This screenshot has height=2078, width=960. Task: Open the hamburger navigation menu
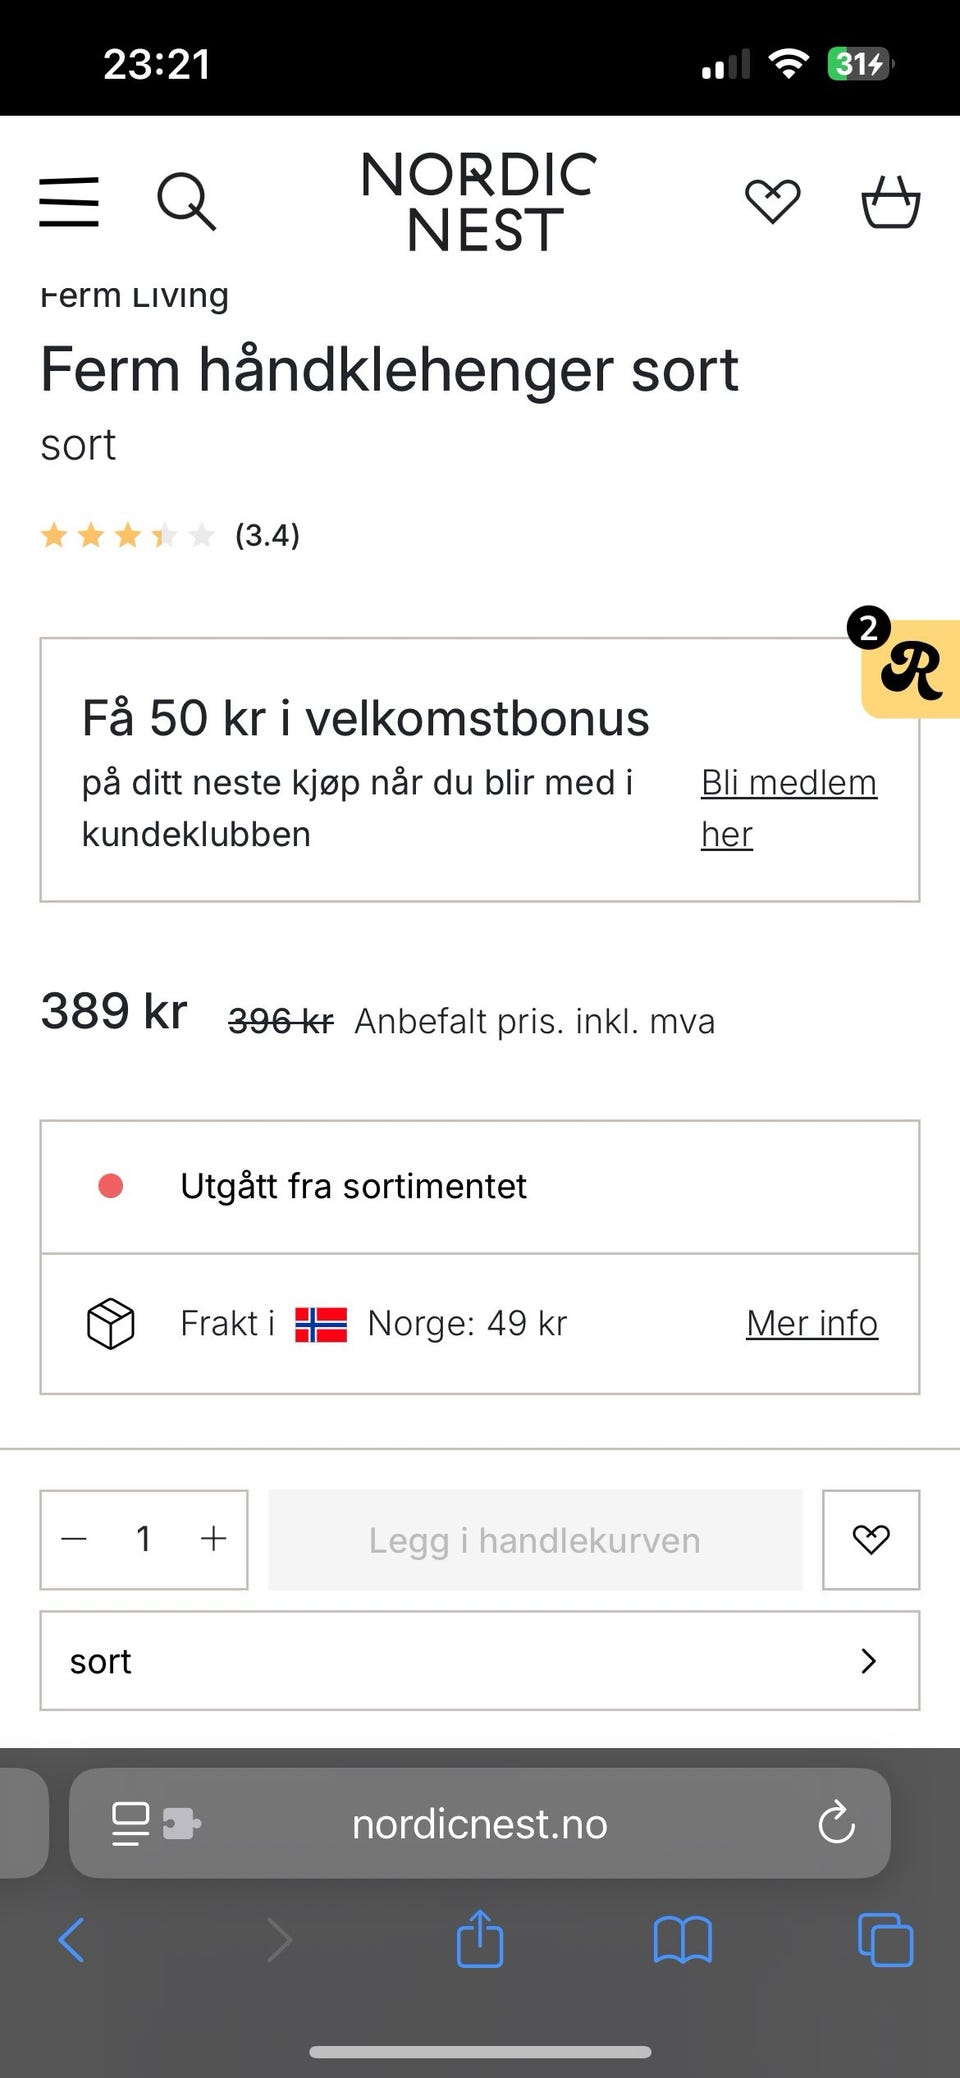point(69,202)
